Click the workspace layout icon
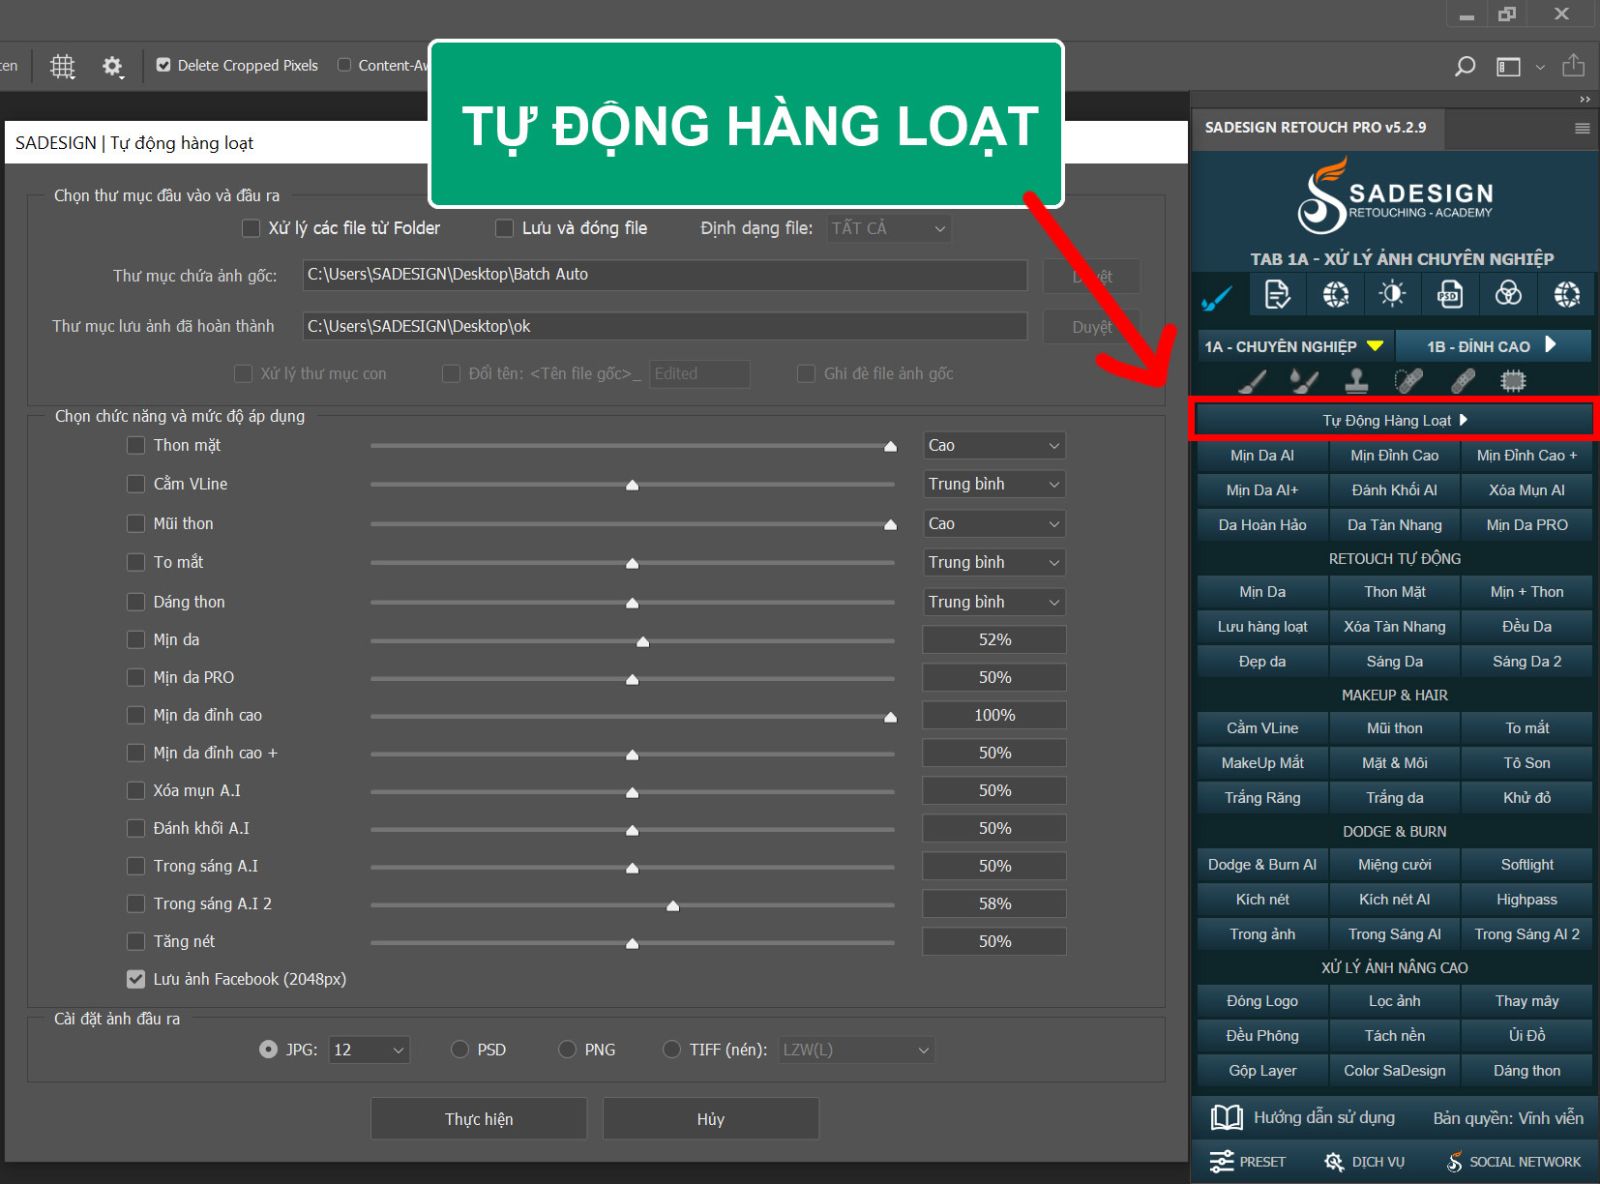Screen dimensions: 1600x1184 point(1508,67)
